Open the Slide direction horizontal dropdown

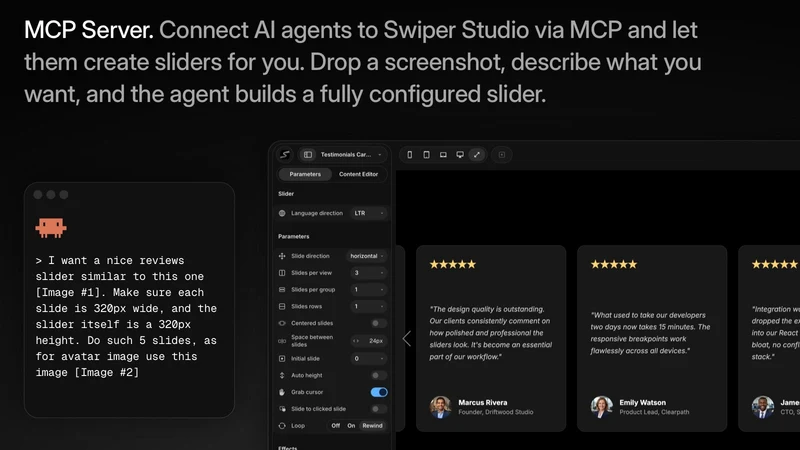coord(367,256)
